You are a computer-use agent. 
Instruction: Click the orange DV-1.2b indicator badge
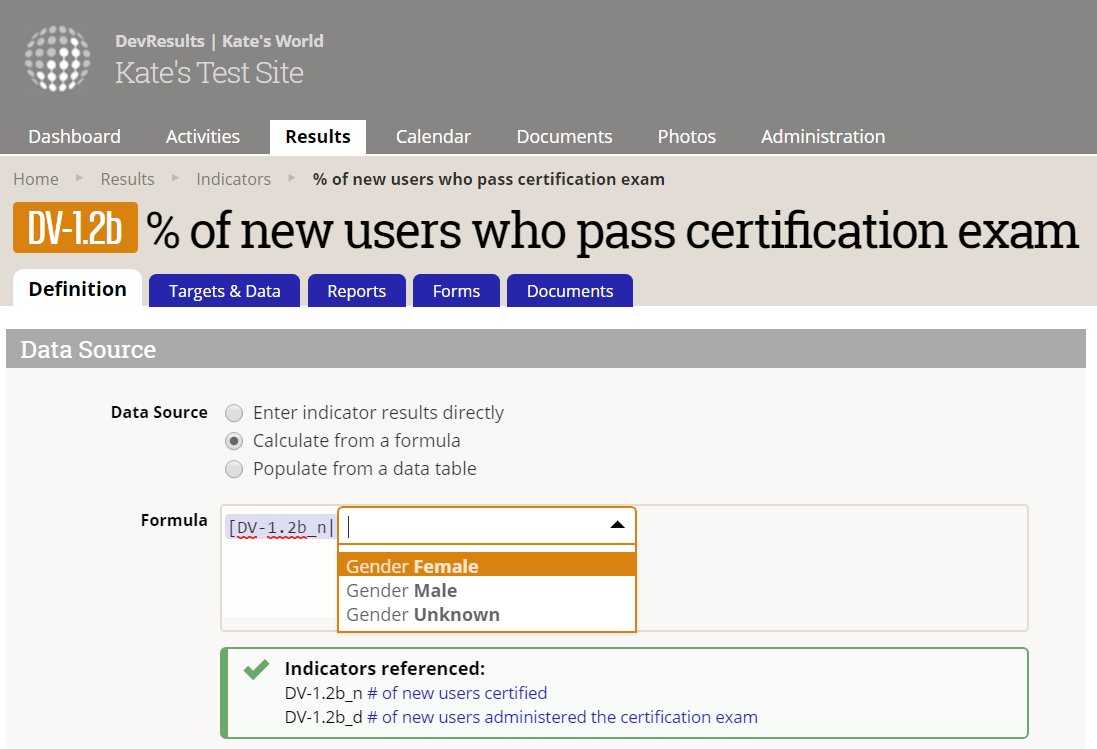[x=75, y=230]
